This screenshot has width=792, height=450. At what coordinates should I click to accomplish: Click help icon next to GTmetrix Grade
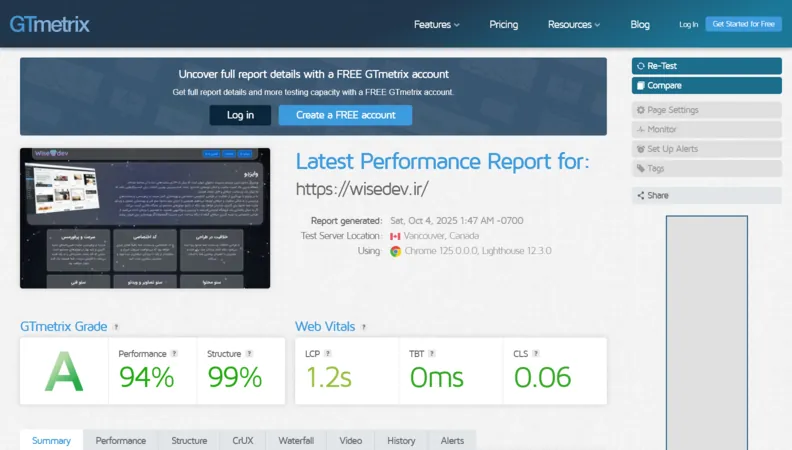(x=116, y=327)
